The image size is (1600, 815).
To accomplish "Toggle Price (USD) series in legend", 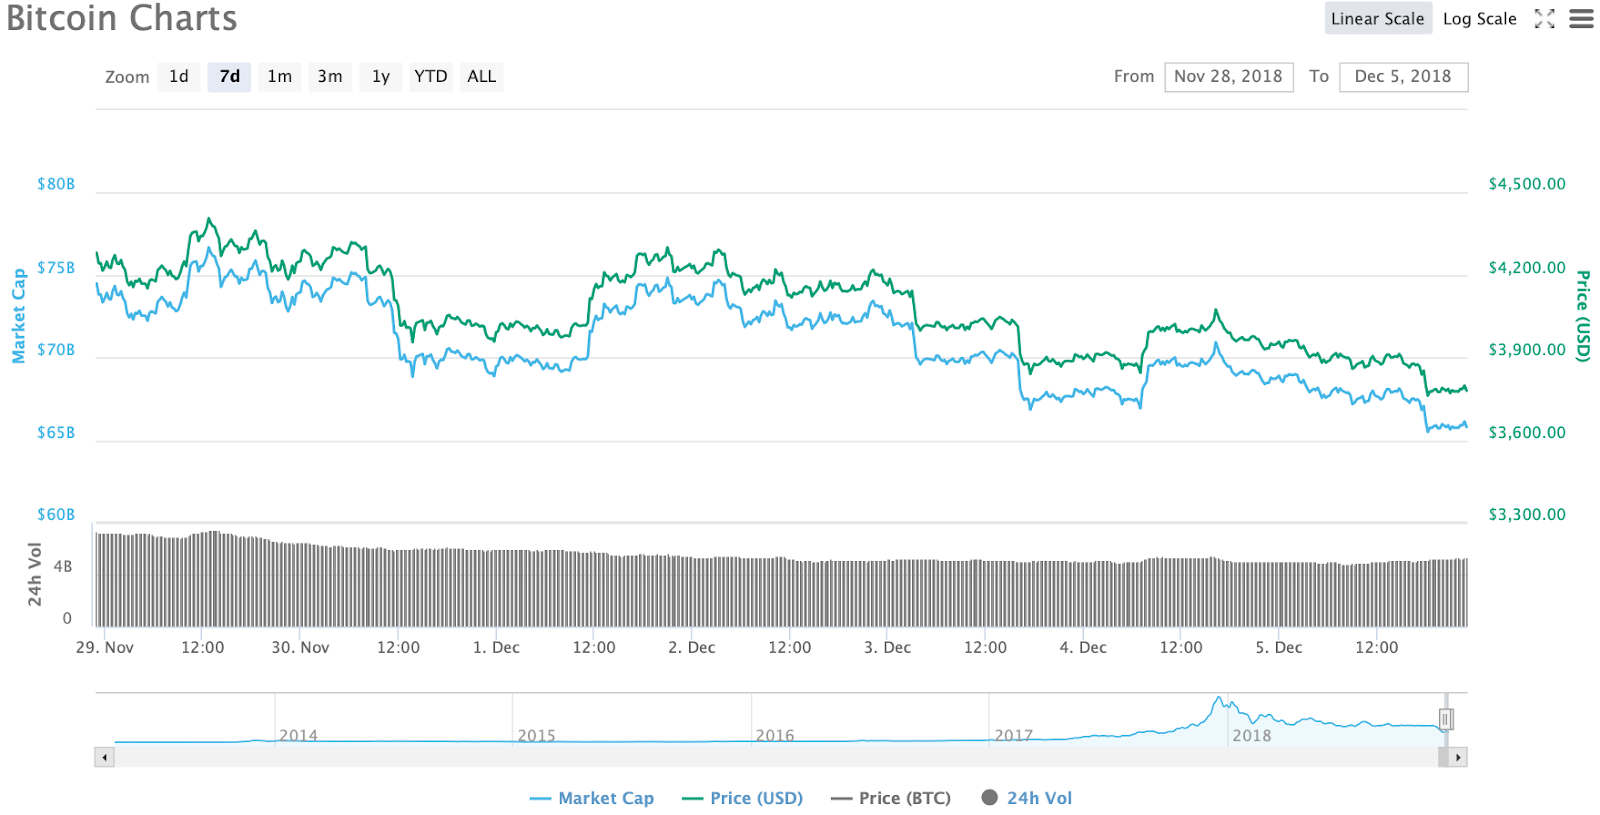I will (742, 798).
